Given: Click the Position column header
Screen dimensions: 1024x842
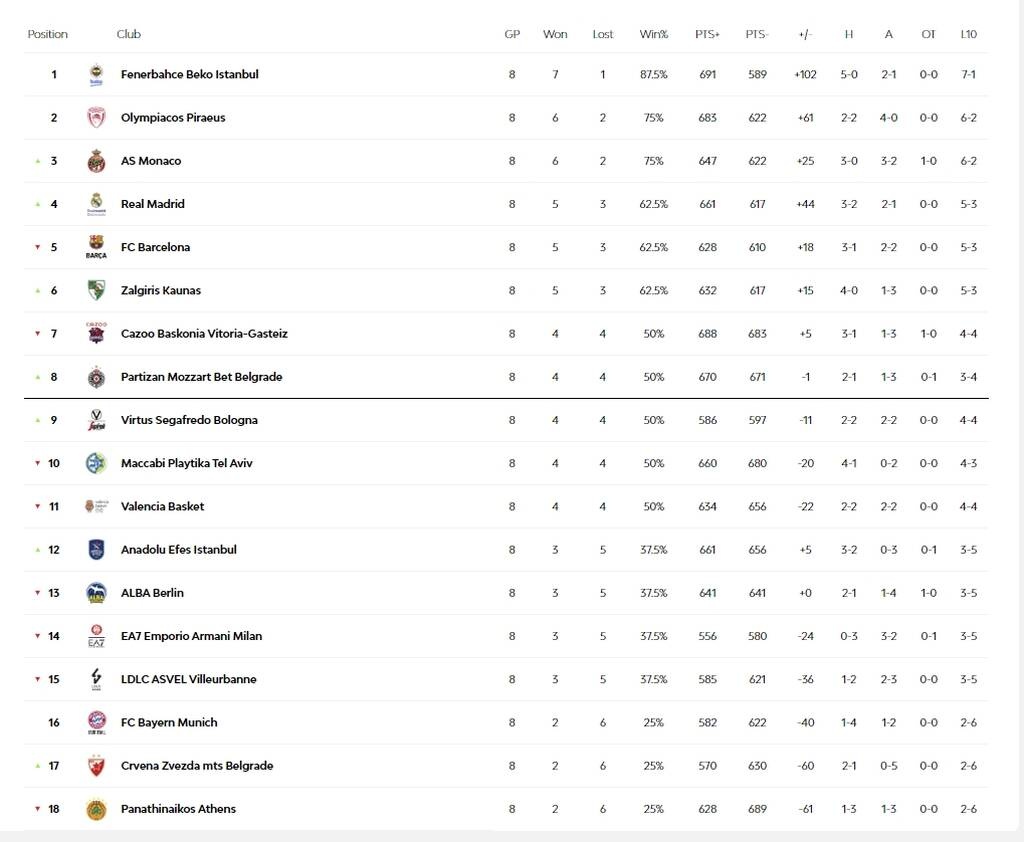Looking at the screenshot, I should click(x=48, y=33).
